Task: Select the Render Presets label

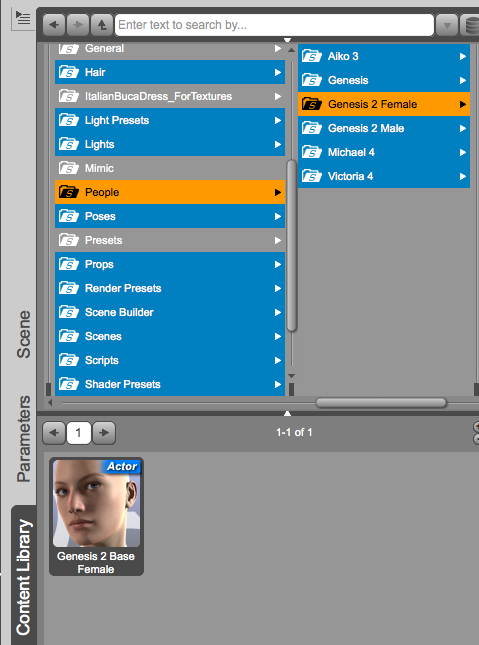Action: coord(123,288)
